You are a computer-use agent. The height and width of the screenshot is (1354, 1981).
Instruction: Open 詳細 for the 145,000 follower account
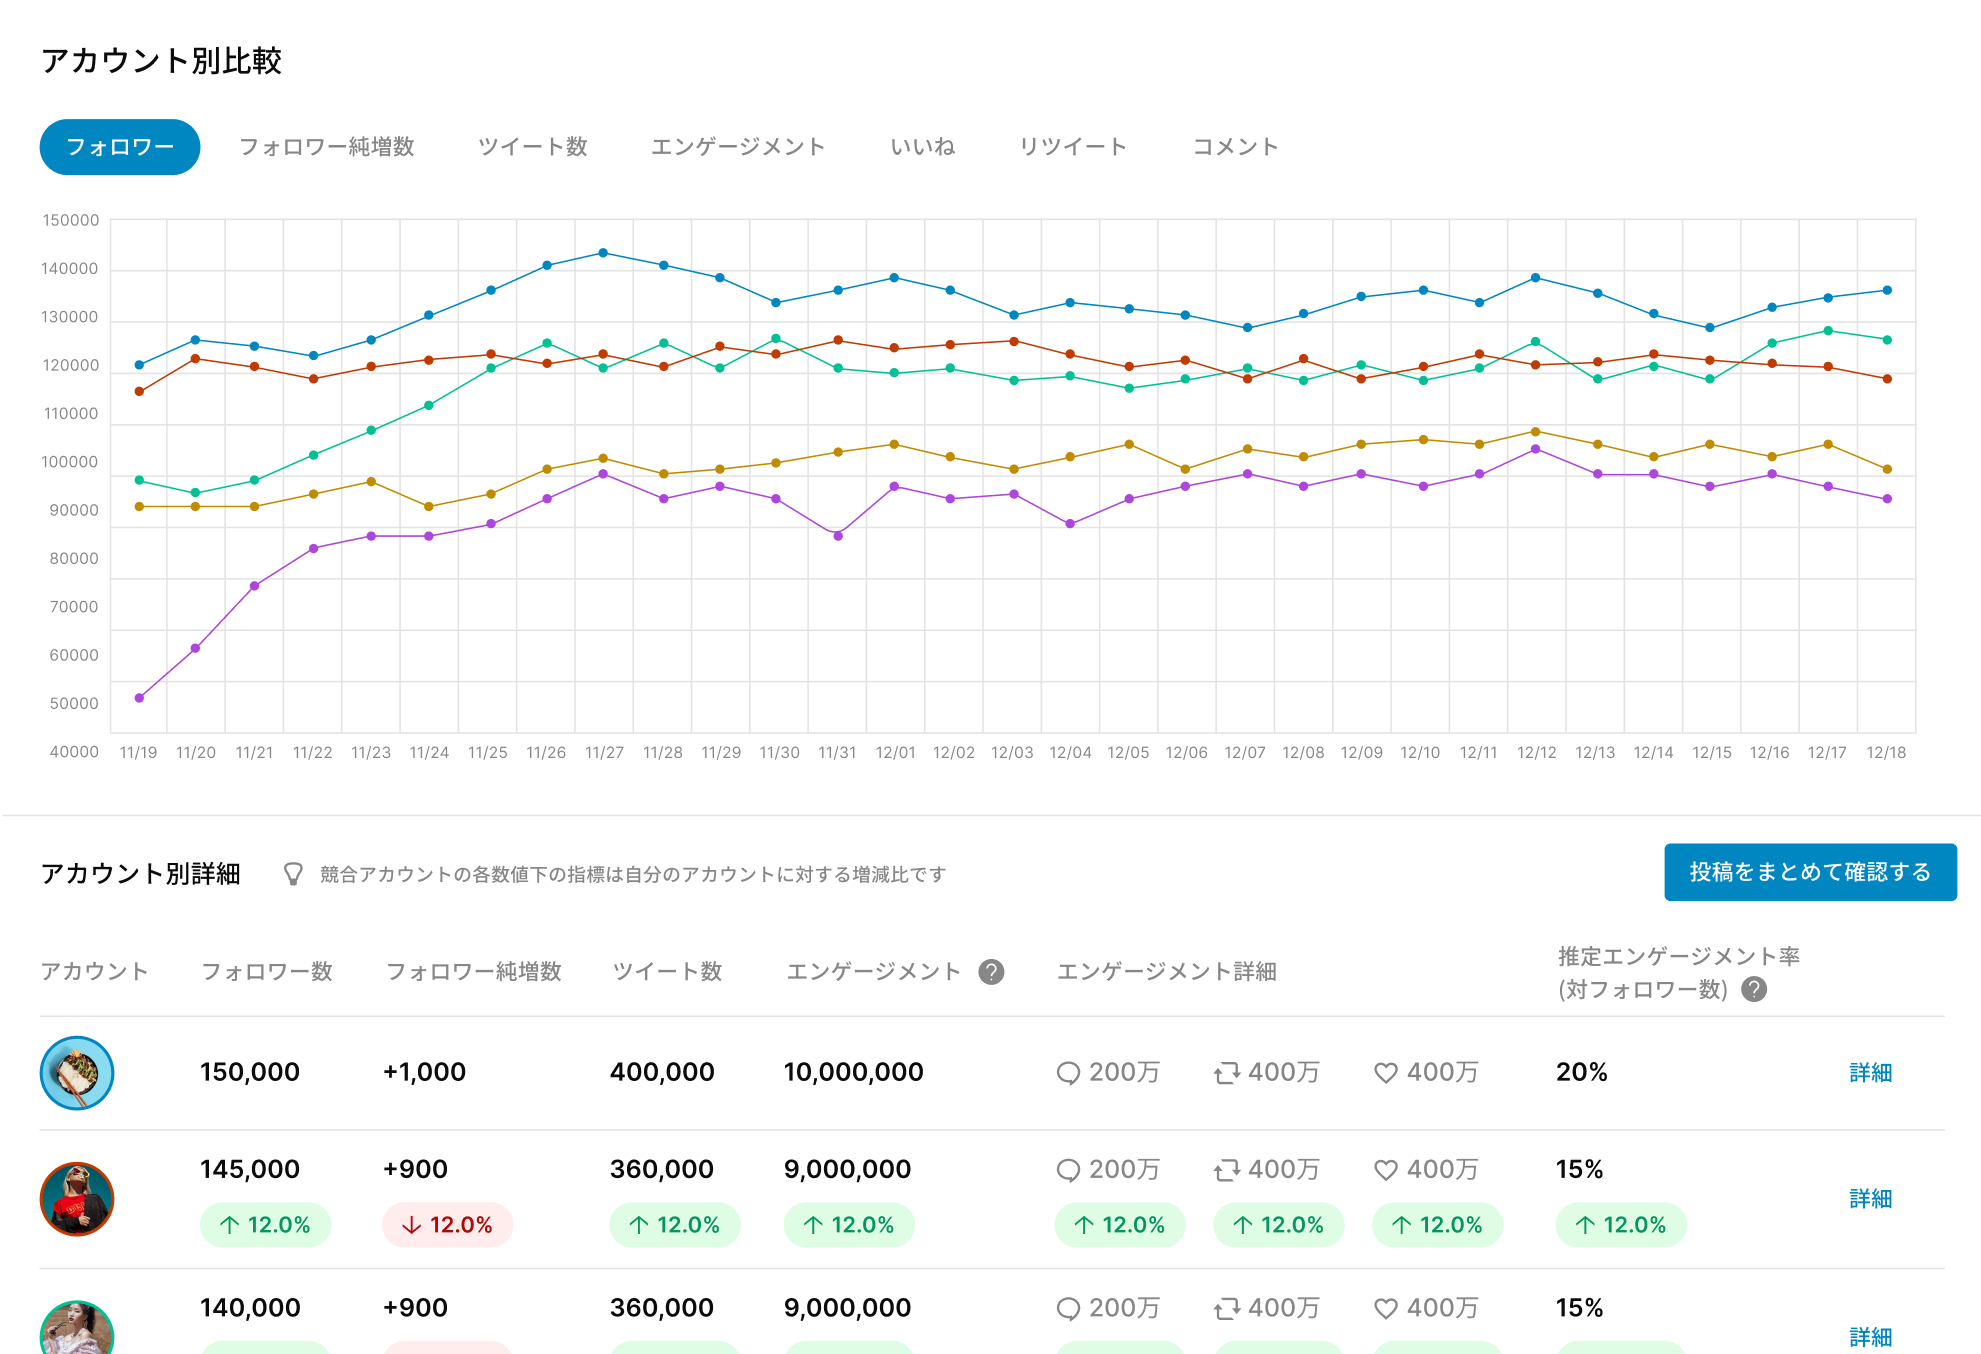(x=1871, y=1197)
